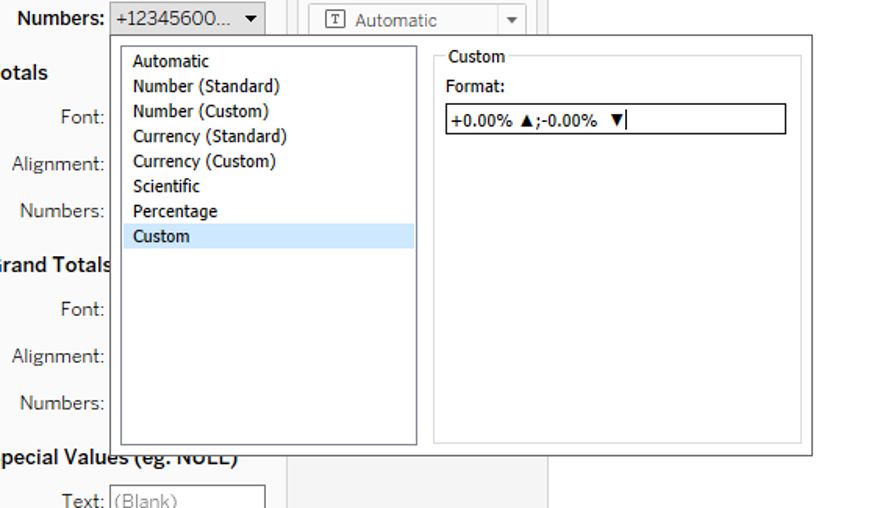Click the Font label under Grand Totals
Image resolution: width=877 pixels, height=508 pixels.
(x=82, y=309)
